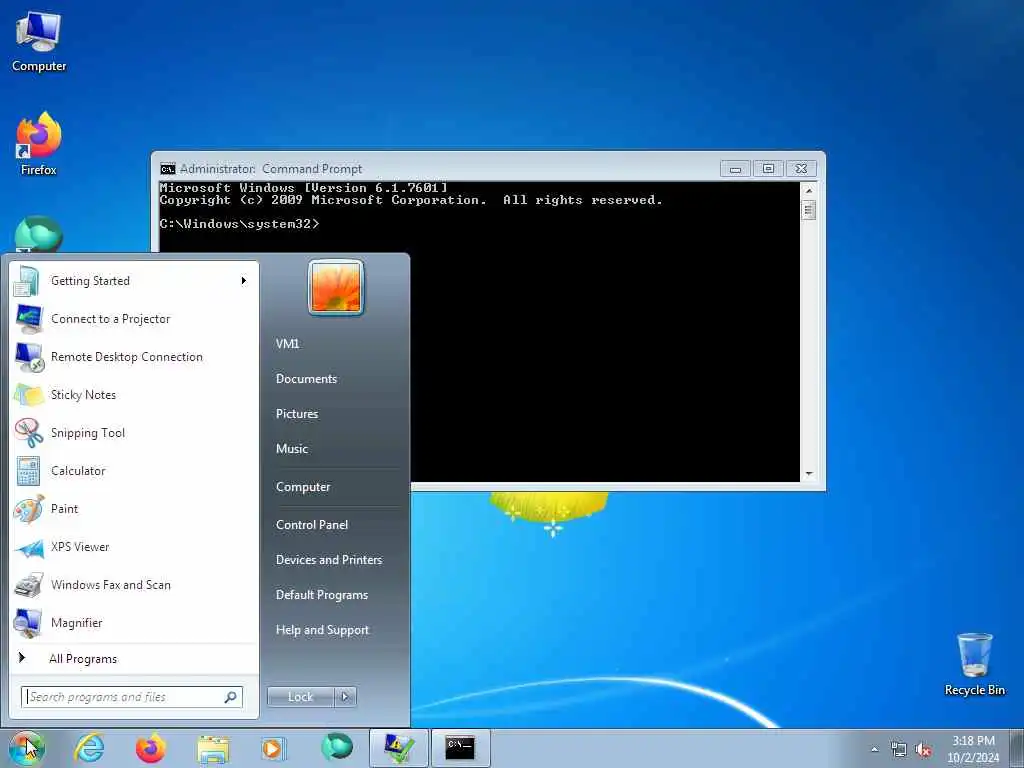Click the Start orb button

click(x=26, y=748)
